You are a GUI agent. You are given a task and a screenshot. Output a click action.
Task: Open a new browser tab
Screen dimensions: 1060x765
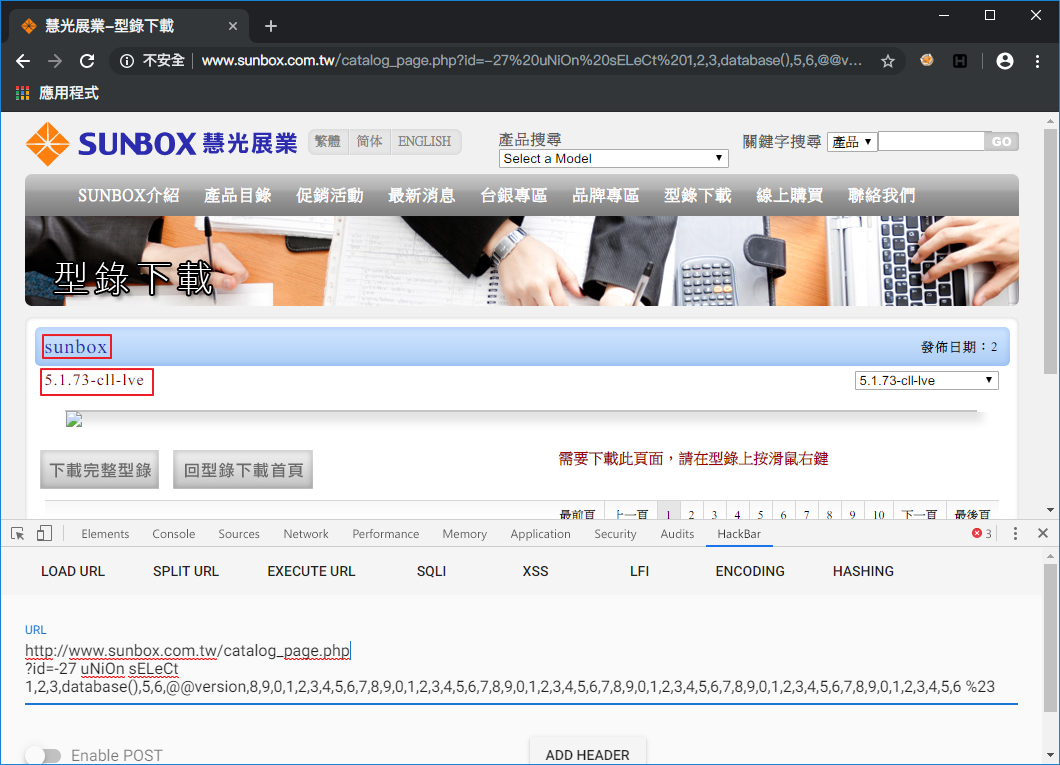click(271, 26)
